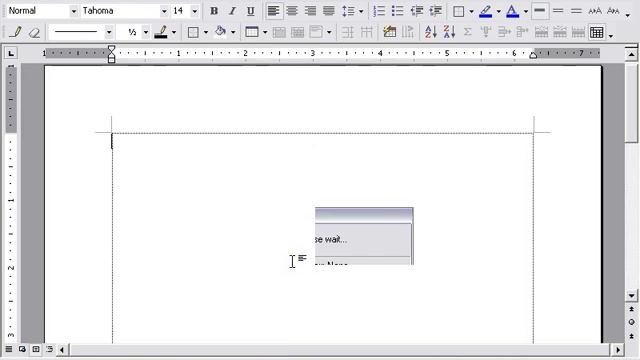640x360 pixels.
Task: Switch to Normal view button
Action: click(9, 349)
